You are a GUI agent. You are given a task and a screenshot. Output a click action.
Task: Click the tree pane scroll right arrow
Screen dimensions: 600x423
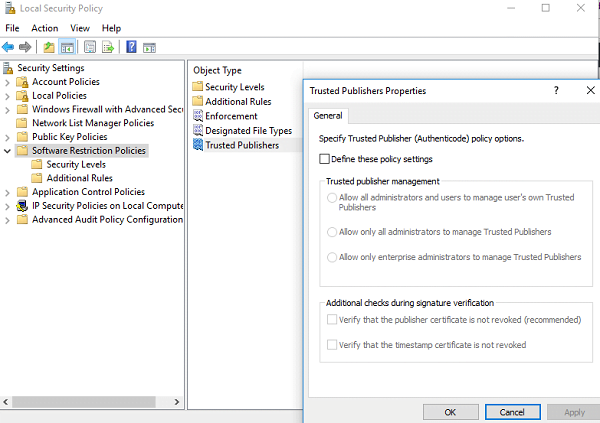177,402
